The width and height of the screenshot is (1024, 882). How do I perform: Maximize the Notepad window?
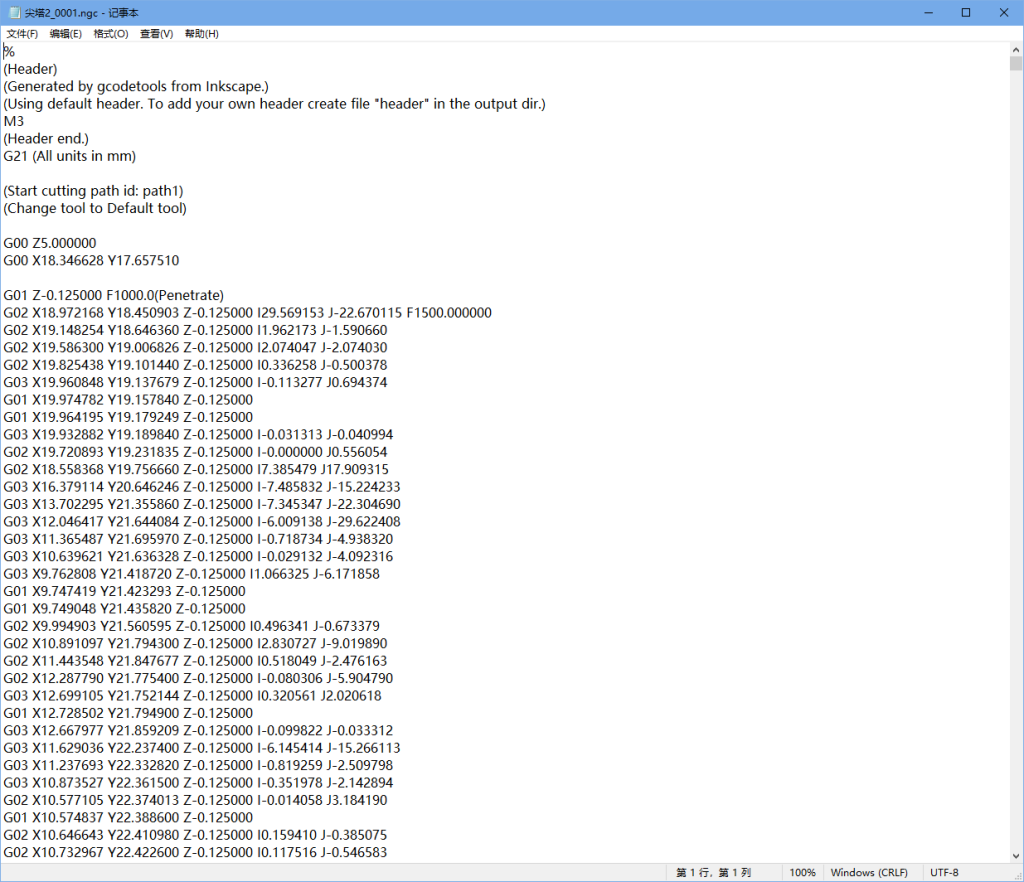point(966,12)
